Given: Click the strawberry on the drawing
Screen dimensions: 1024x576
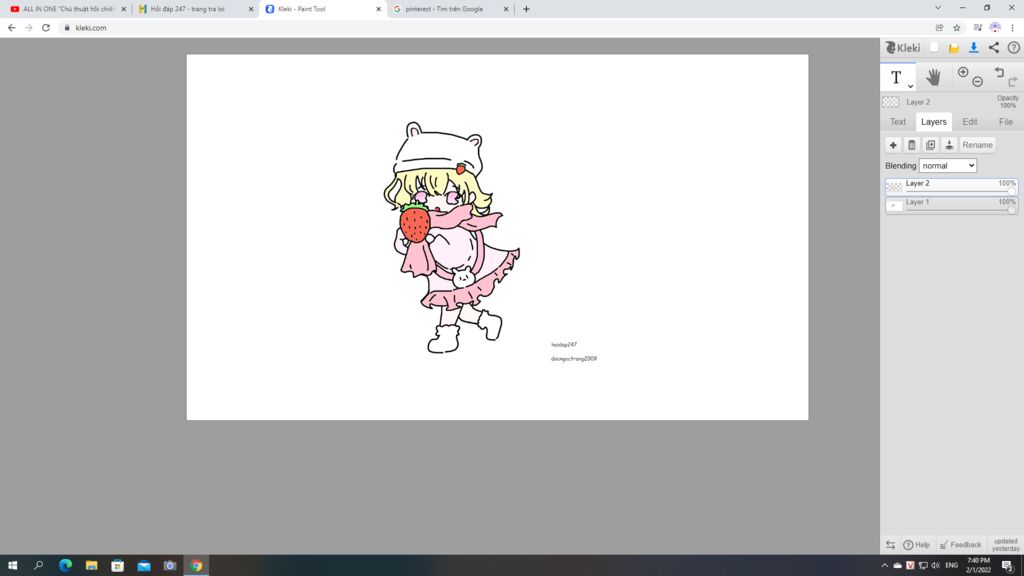Looking at the screenshot, I should (x=415, y=223).
